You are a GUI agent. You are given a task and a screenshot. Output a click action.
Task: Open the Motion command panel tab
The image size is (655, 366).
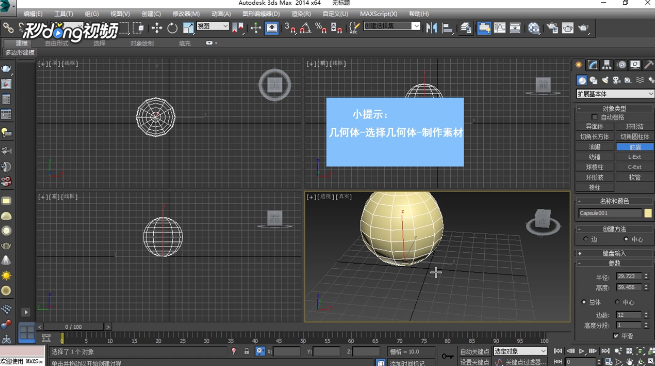pyautogui.click(x=621, y=65)
